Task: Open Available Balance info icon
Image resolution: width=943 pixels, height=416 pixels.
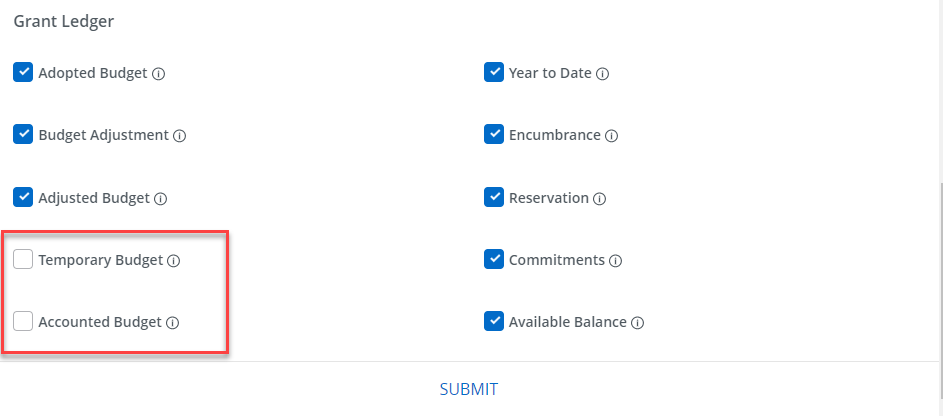Action: point(637,323)
